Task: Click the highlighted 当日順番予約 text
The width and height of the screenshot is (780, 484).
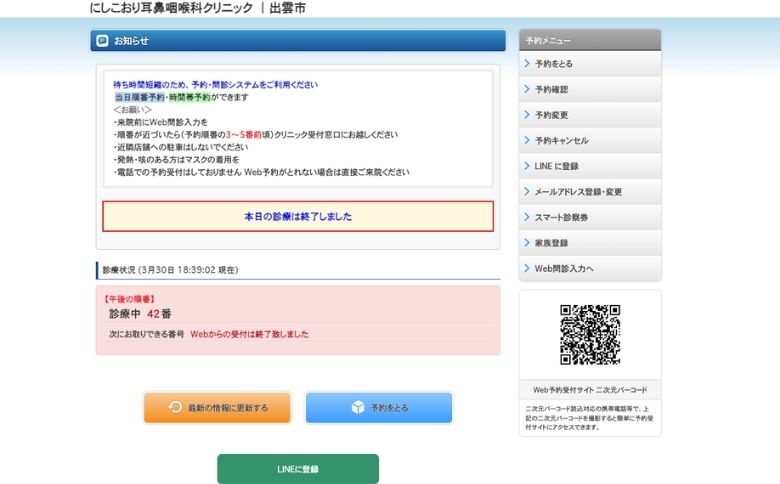Action: point(139,97)
